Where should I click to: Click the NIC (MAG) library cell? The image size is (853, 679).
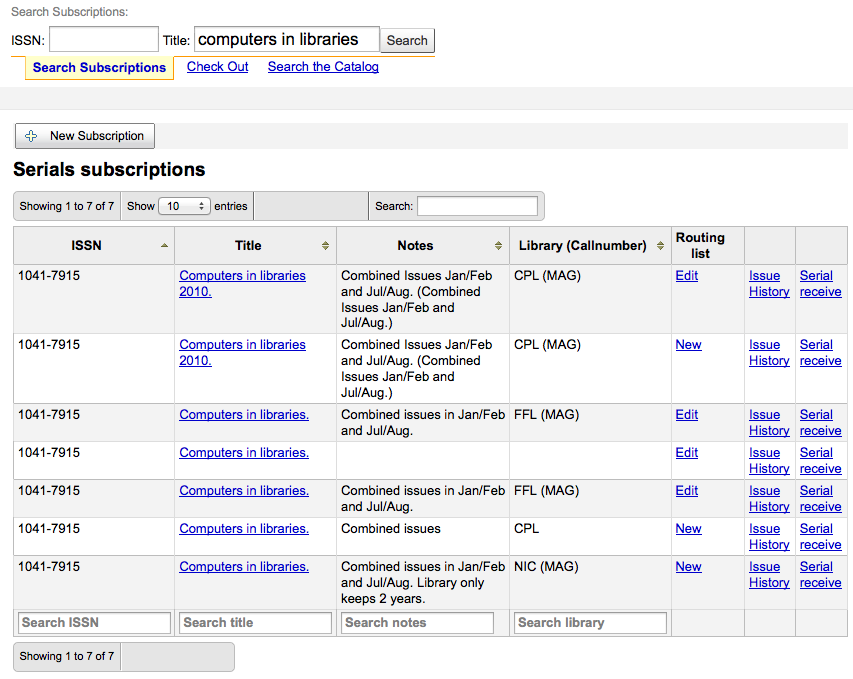(590, 583)
